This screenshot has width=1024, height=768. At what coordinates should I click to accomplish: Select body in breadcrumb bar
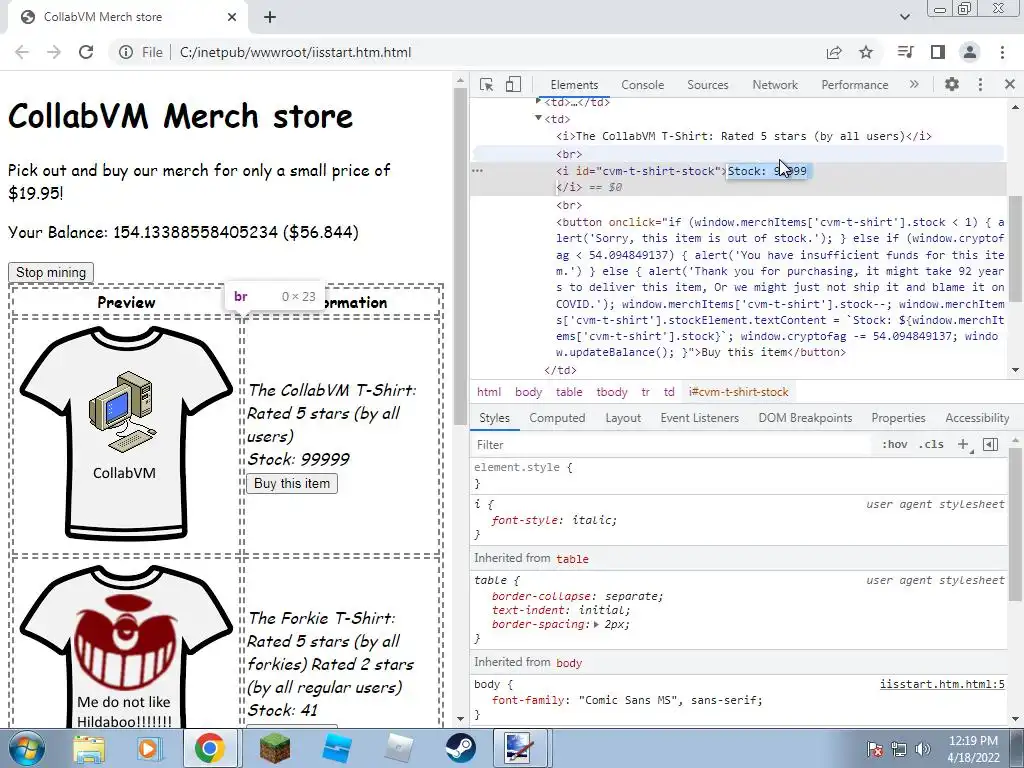(x=528, y=392)
